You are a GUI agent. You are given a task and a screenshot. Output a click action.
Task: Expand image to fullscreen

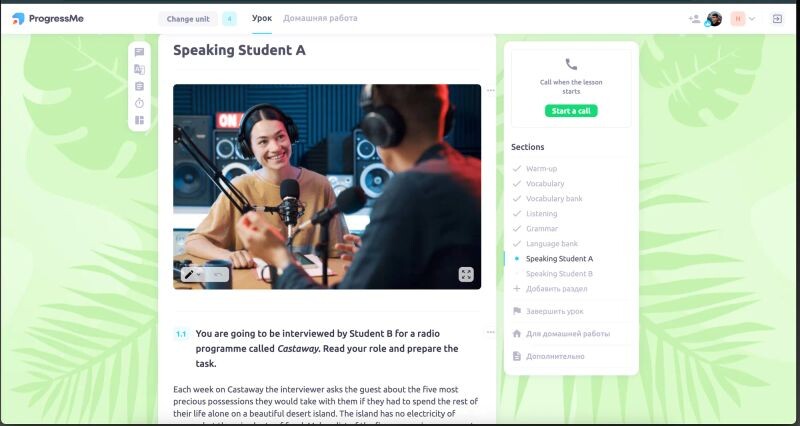click(x=466, y=274)
